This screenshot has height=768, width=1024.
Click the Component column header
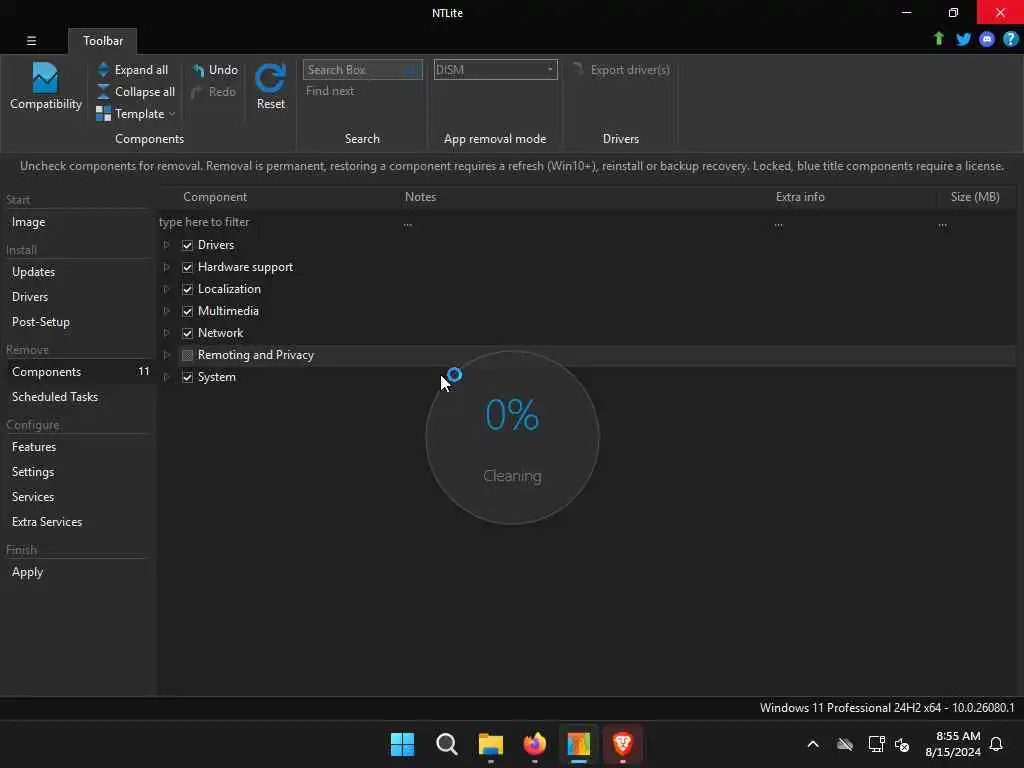(x=215, y=197)
